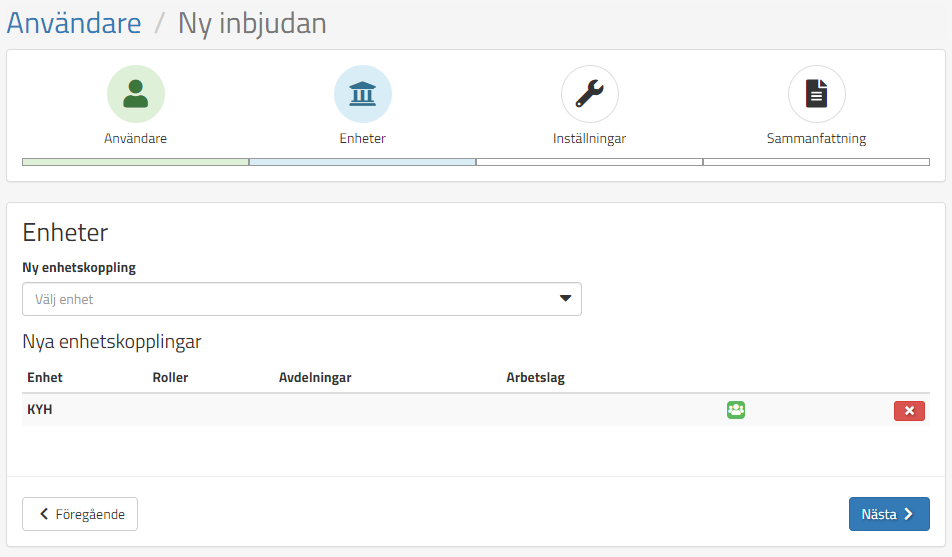
Task: Continue with the Nästa button
Action: click(889, 514)
